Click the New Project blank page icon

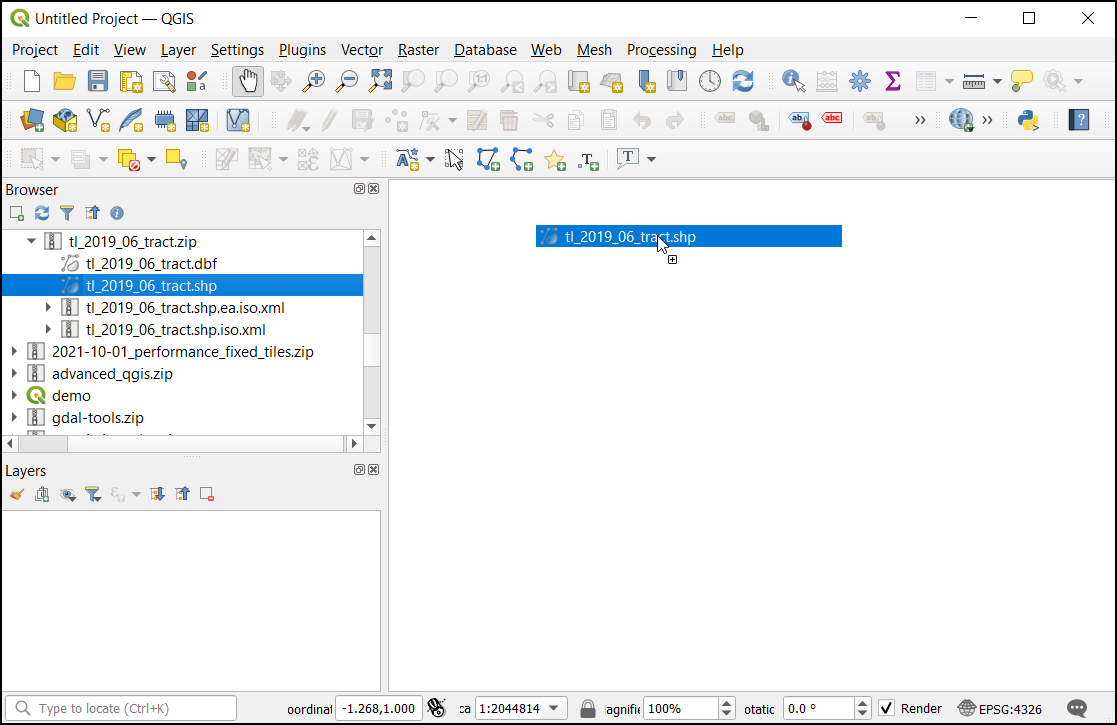click(32, 81)
